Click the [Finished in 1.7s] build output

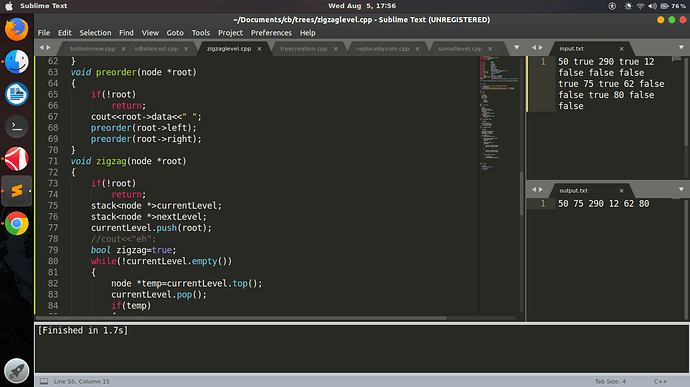(x=83, y=331)
